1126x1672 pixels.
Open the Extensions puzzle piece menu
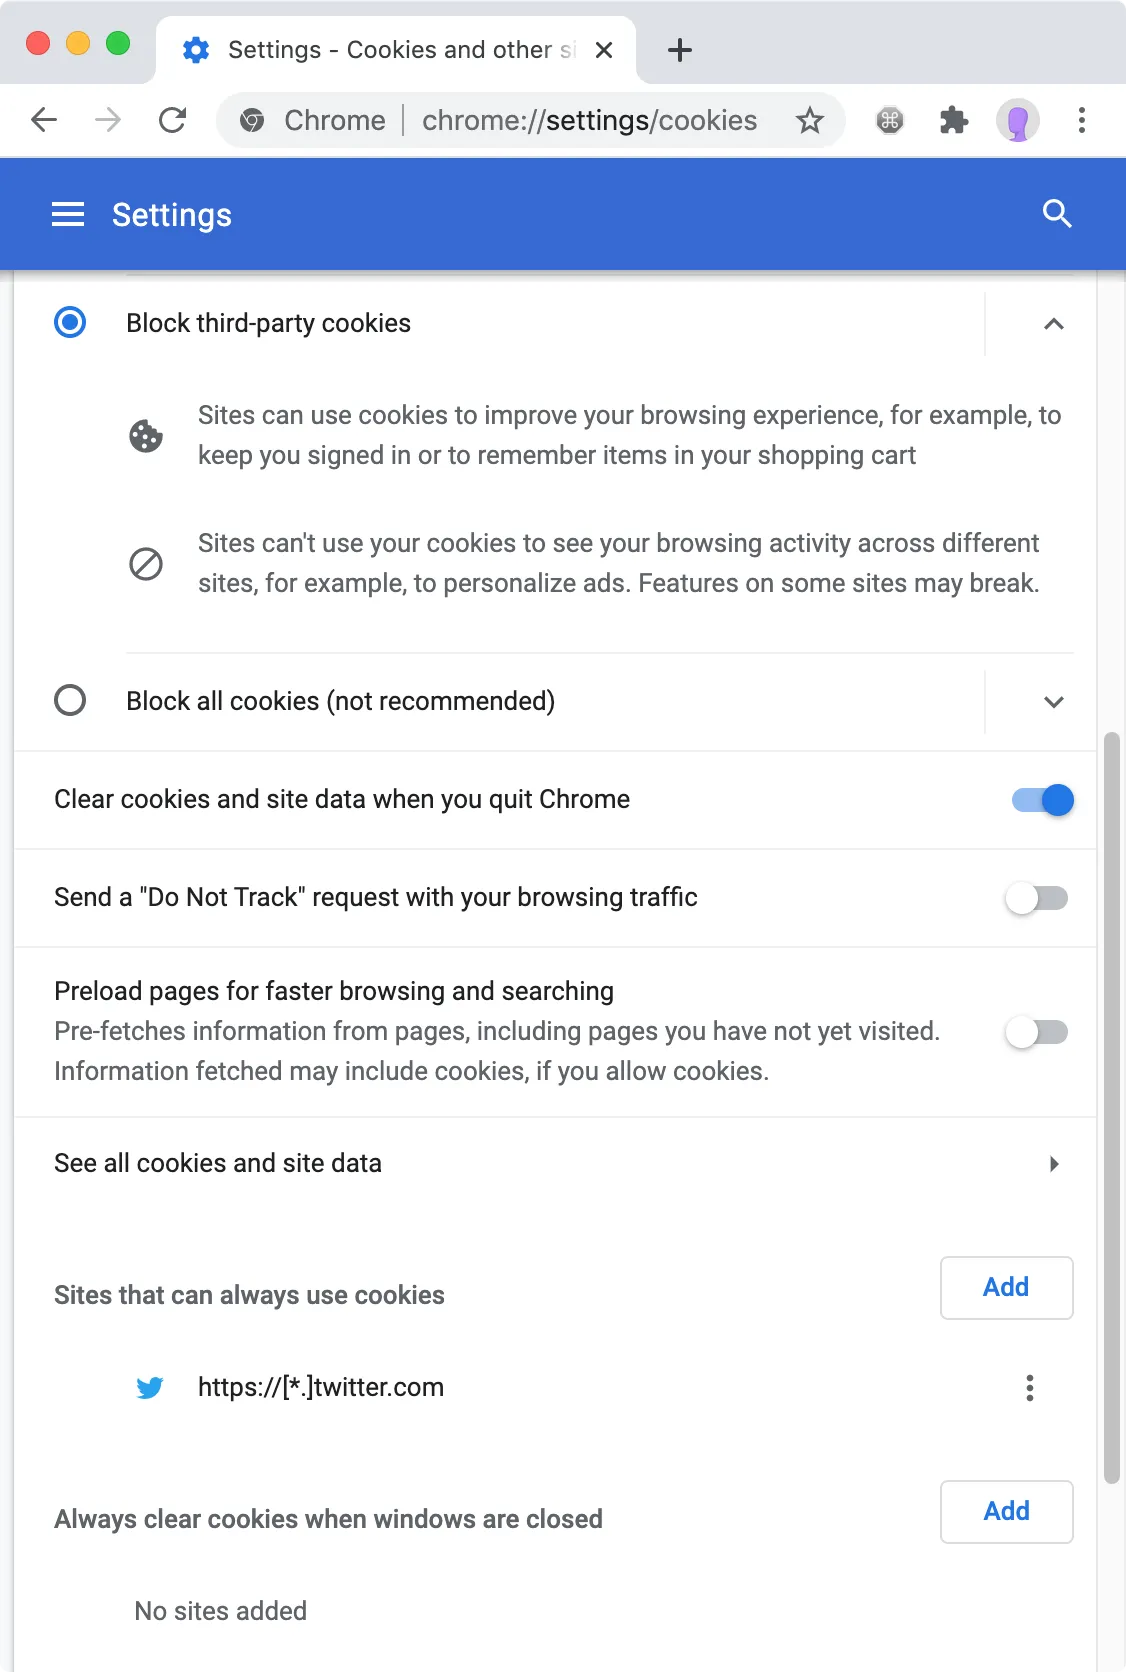[x=954, y=121]
